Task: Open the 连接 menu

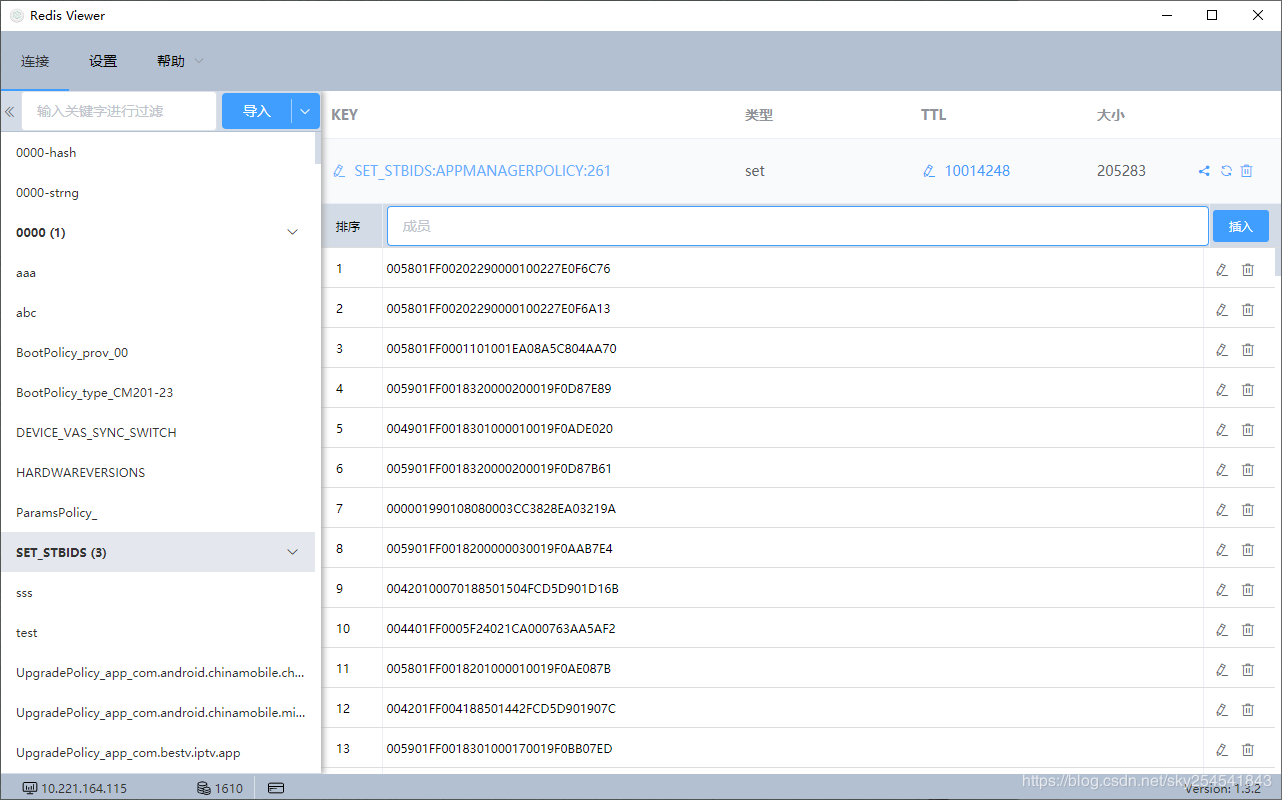Action: click(35, 61)
